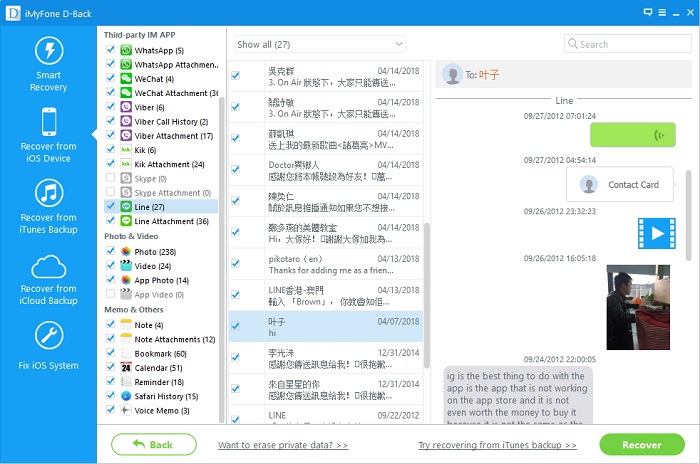Click the WeChat app icon
The image size is (700, 464).
coord(126,79)
